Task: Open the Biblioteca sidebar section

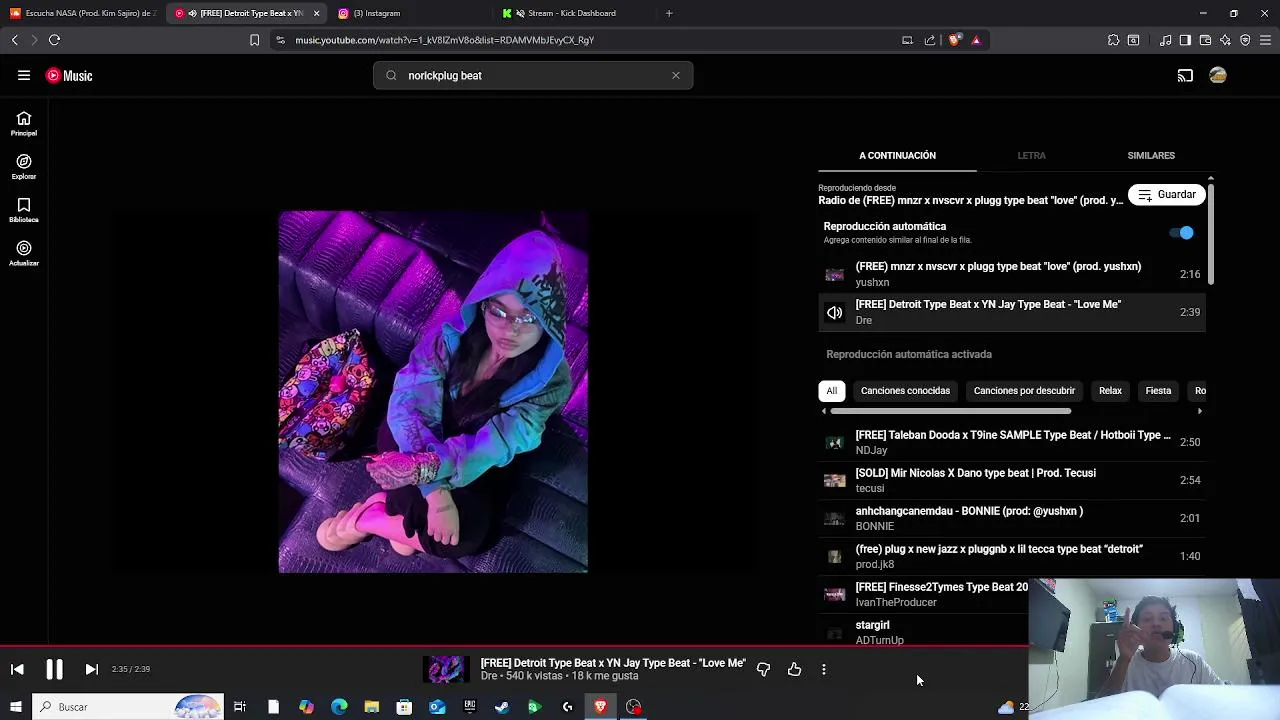Action: [x=24, y=210]
